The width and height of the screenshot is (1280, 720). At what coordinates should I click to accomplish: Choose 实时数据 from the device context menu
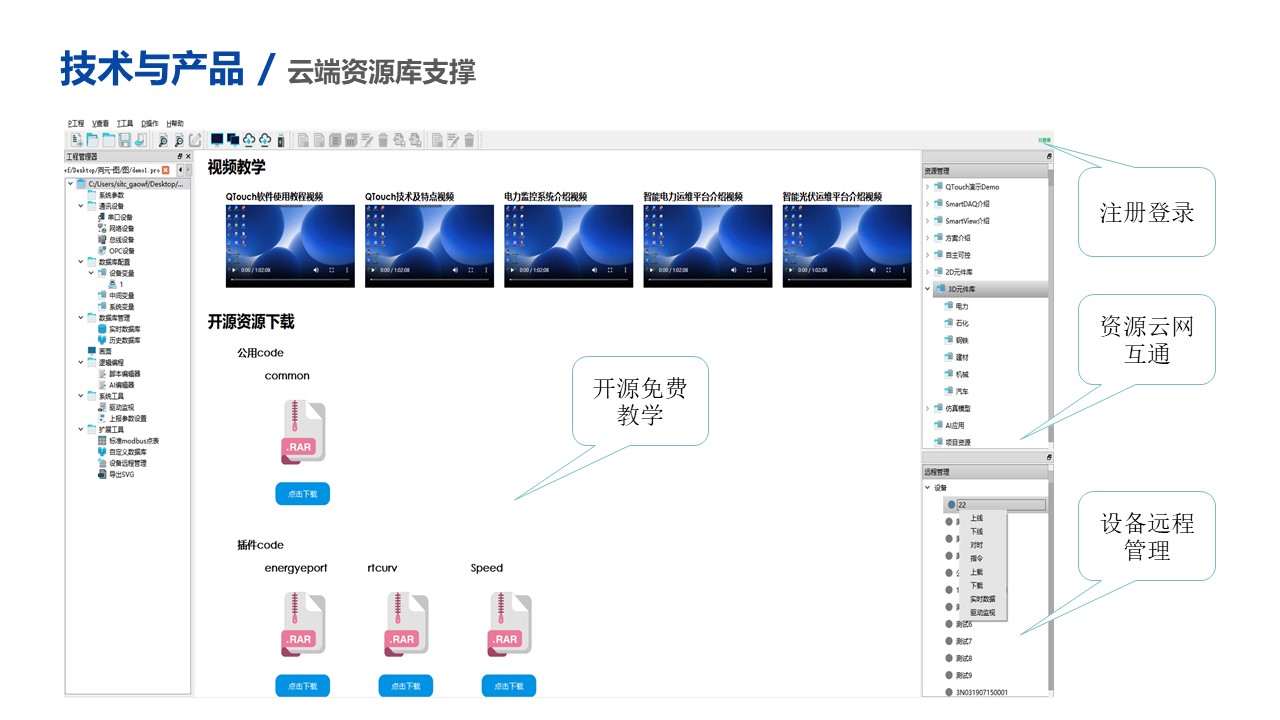click(x=983, y=599)
